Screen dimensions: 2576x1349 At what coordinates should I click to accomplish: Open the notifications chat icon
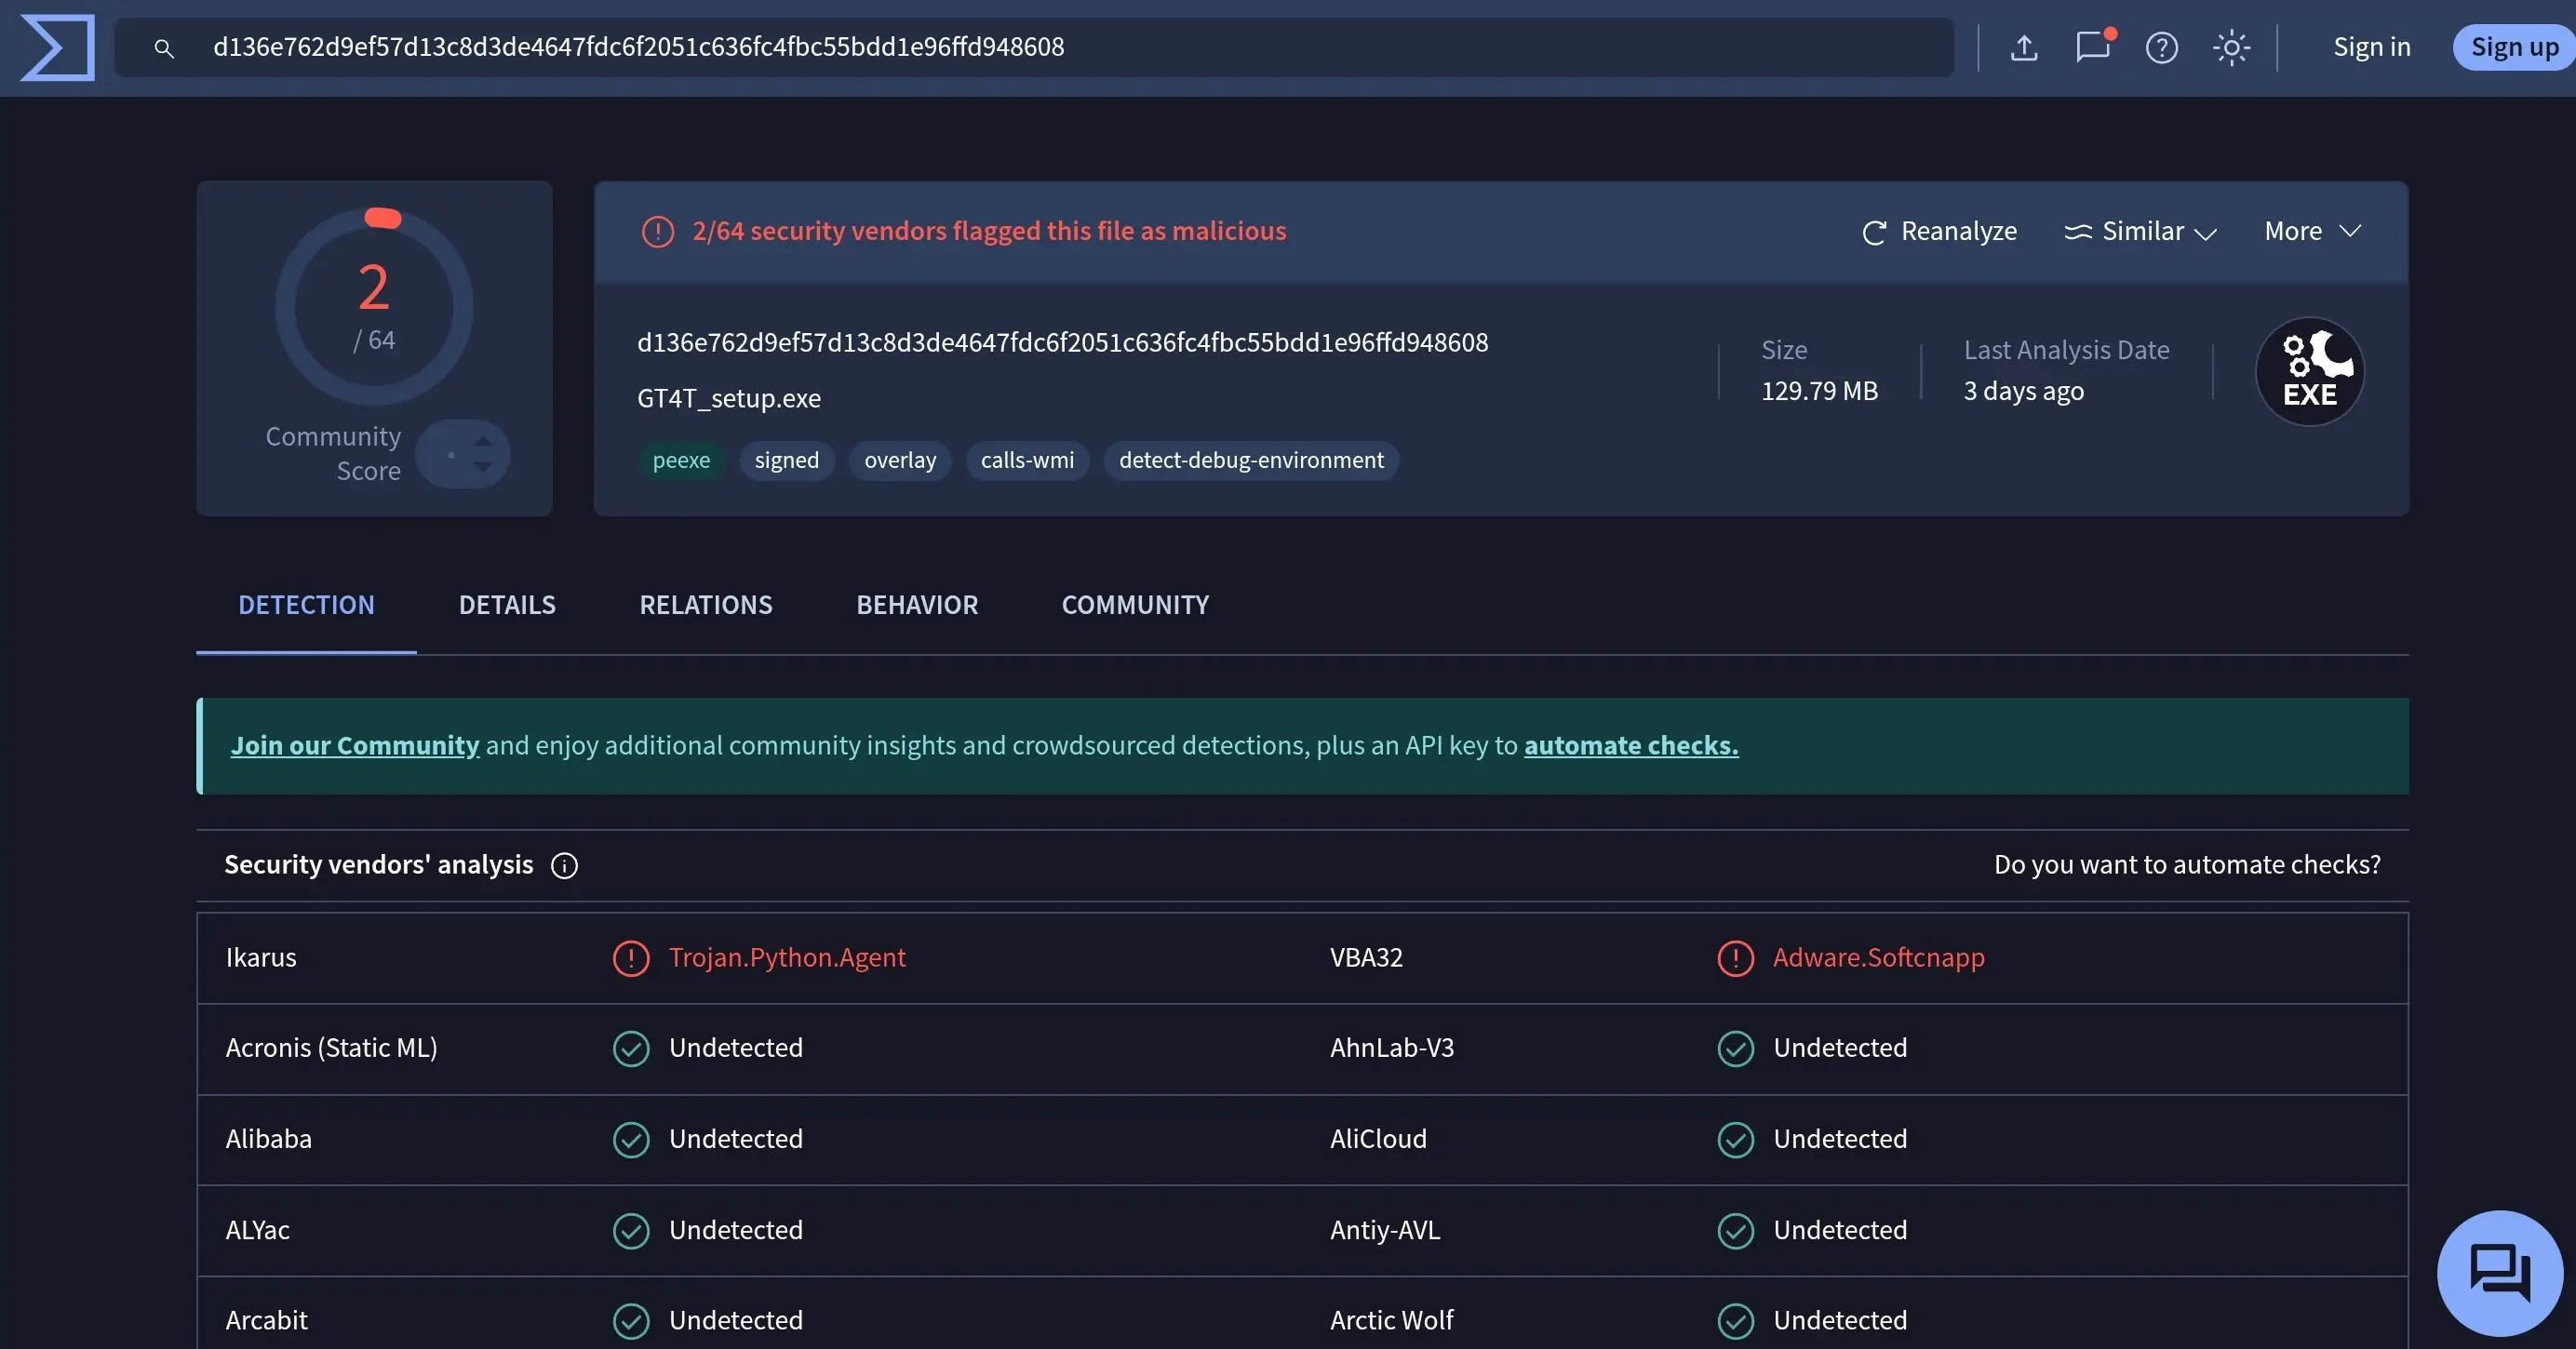(2092, 47)
